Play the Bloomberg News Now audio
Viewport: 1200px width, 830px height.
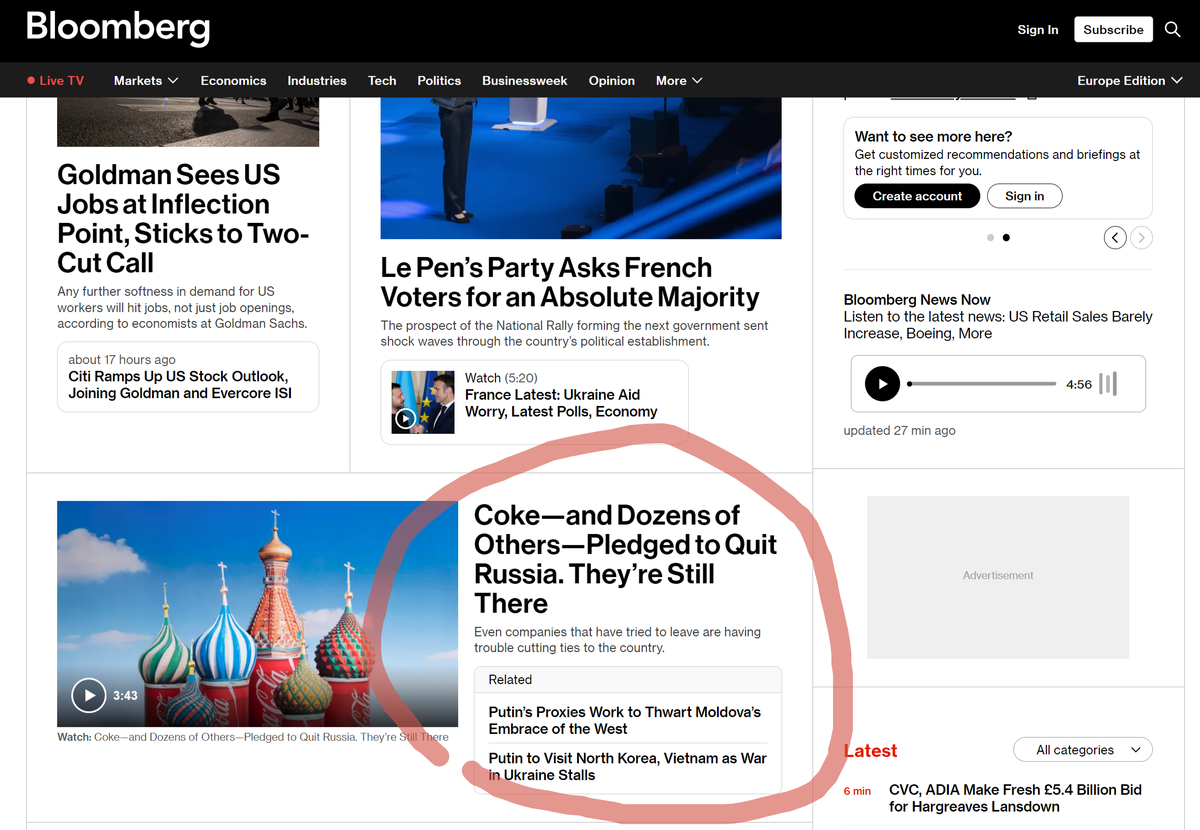coord(882,383)
